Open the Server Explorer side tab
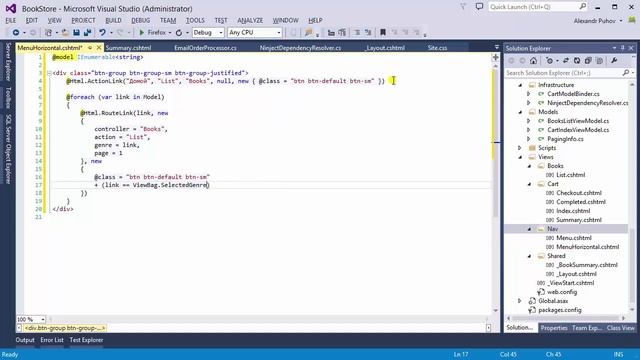 click(8, 62)
